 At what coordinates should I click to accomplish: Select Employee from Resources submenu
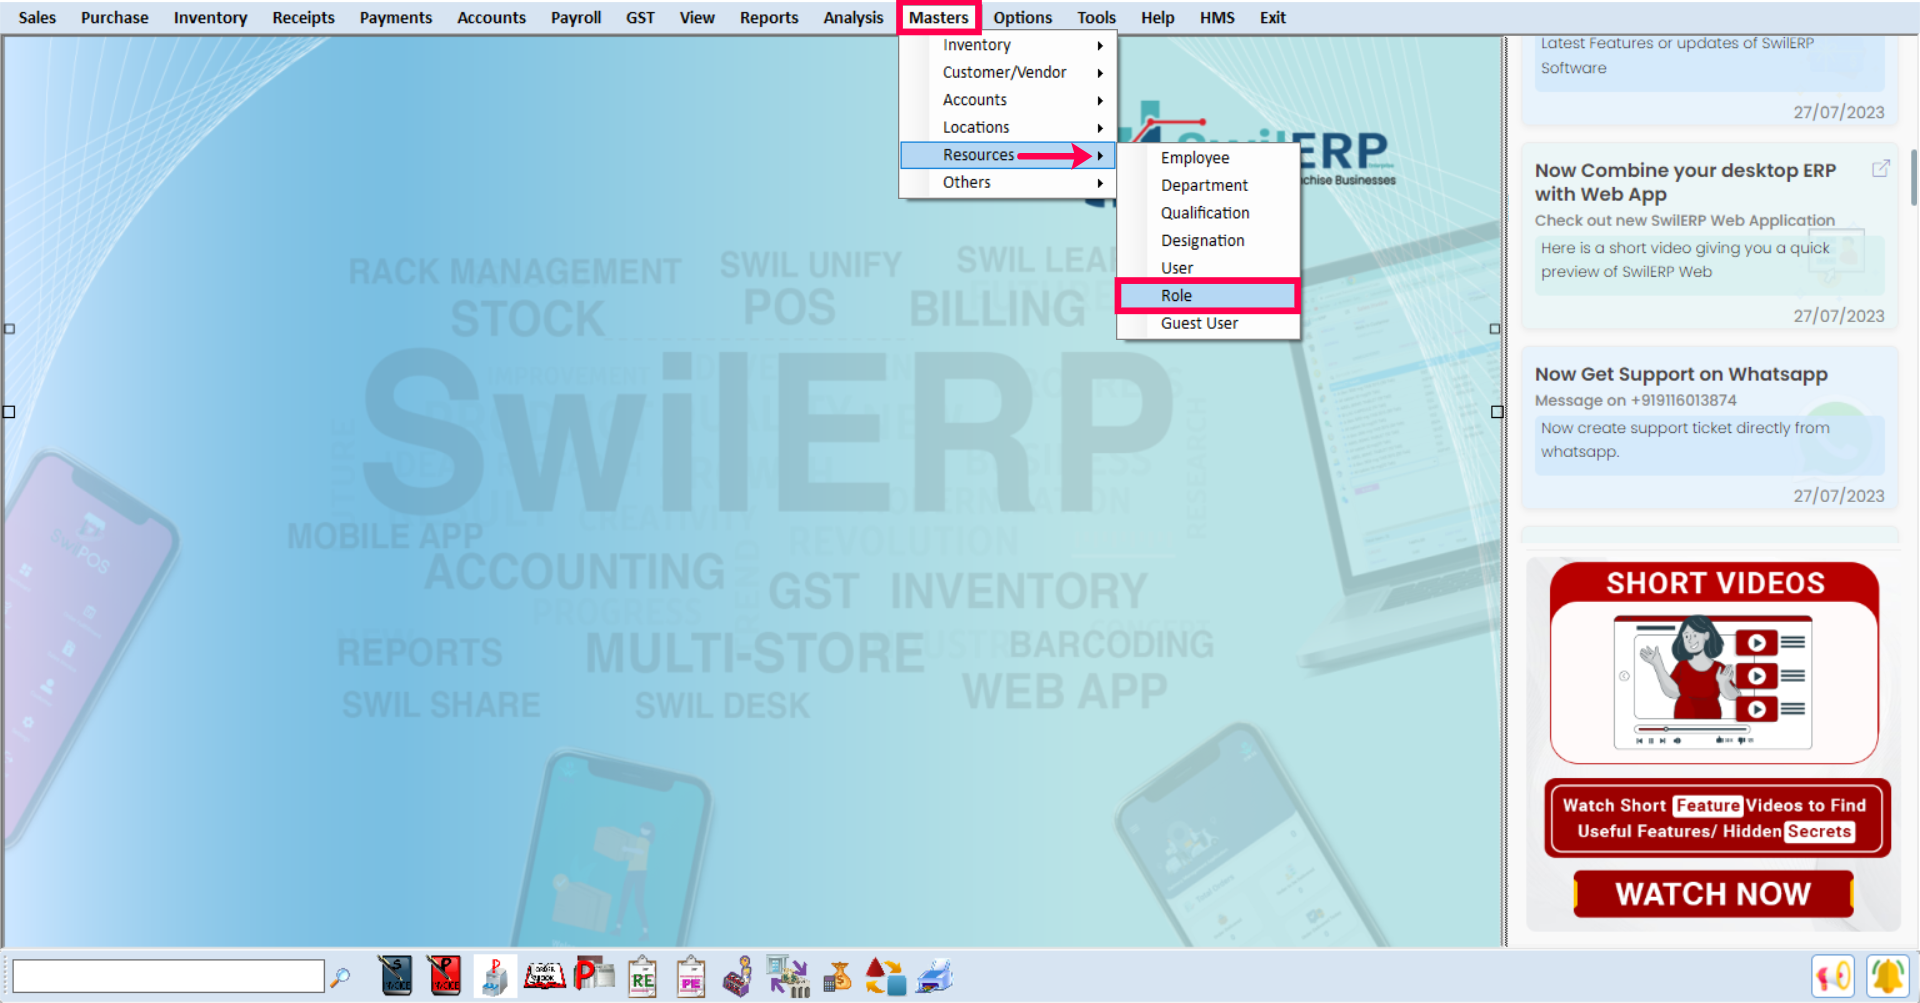(x=1208, y=158)
